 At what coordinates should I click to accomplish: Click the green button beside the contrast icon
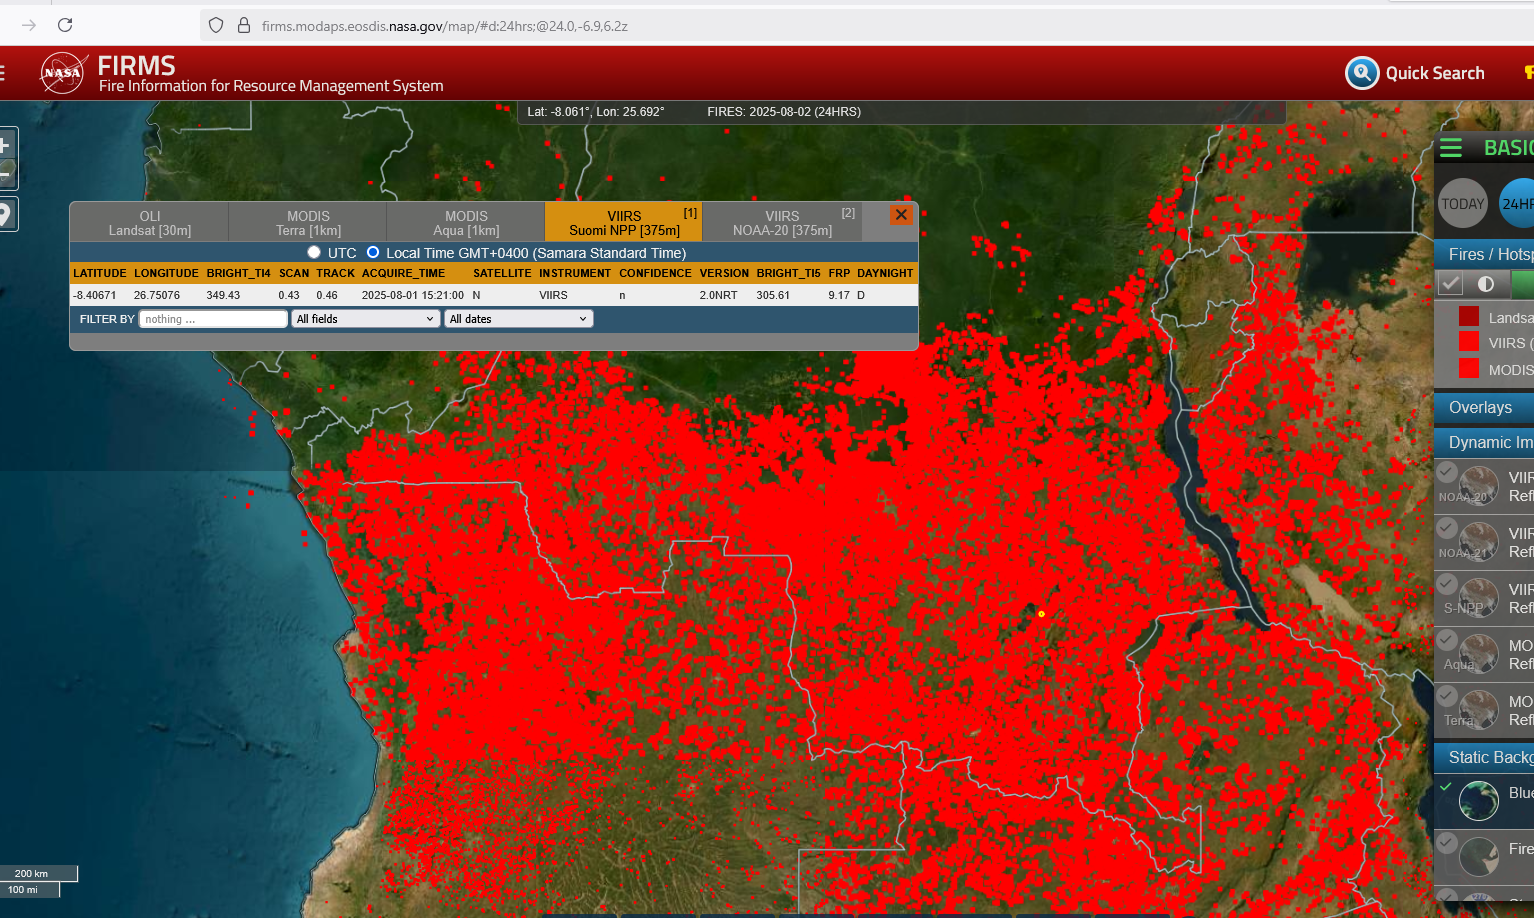(1522, 284)
